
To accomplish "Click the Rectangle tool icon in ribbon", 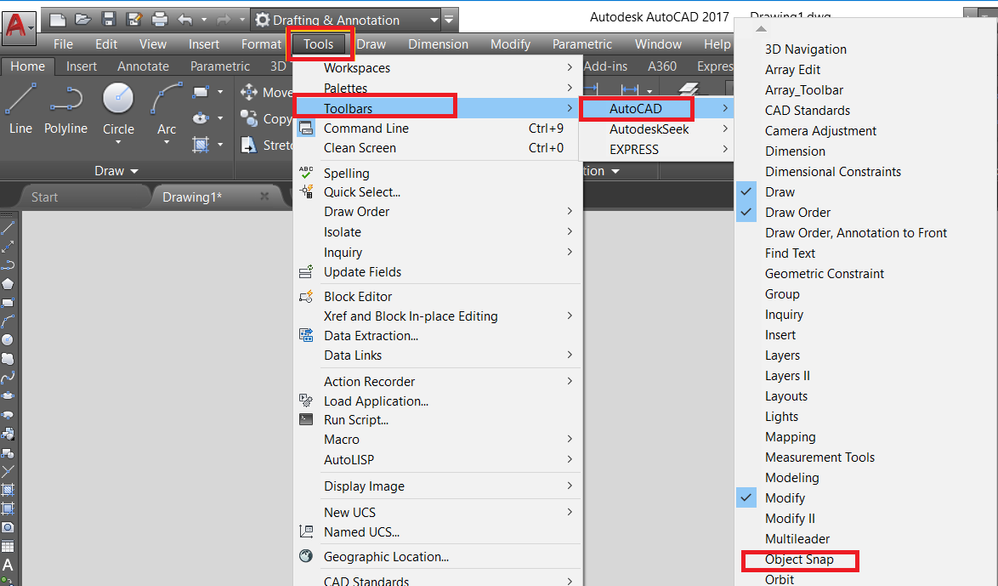I will [200, 92].
